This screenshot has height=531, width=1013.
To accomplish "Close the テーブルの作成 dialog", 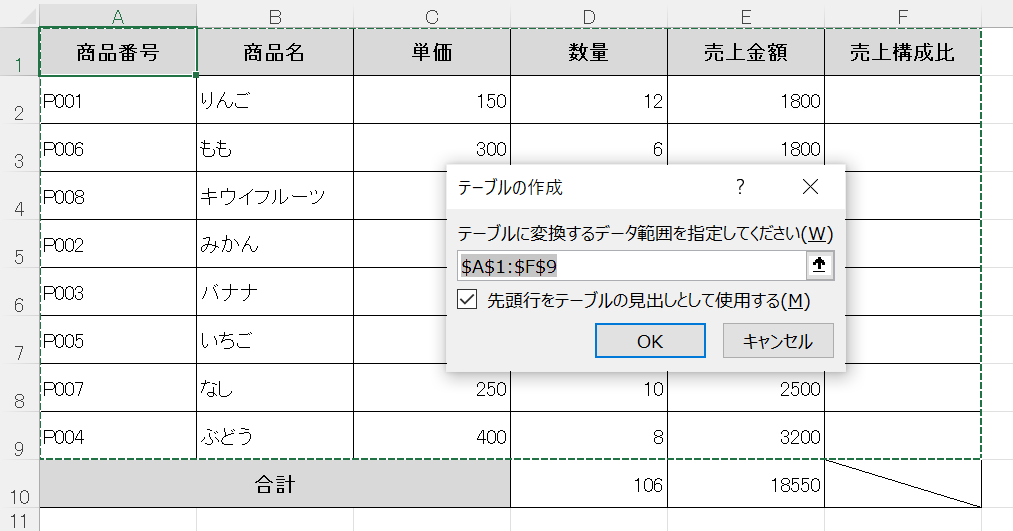I will click(x=810, y=187).
